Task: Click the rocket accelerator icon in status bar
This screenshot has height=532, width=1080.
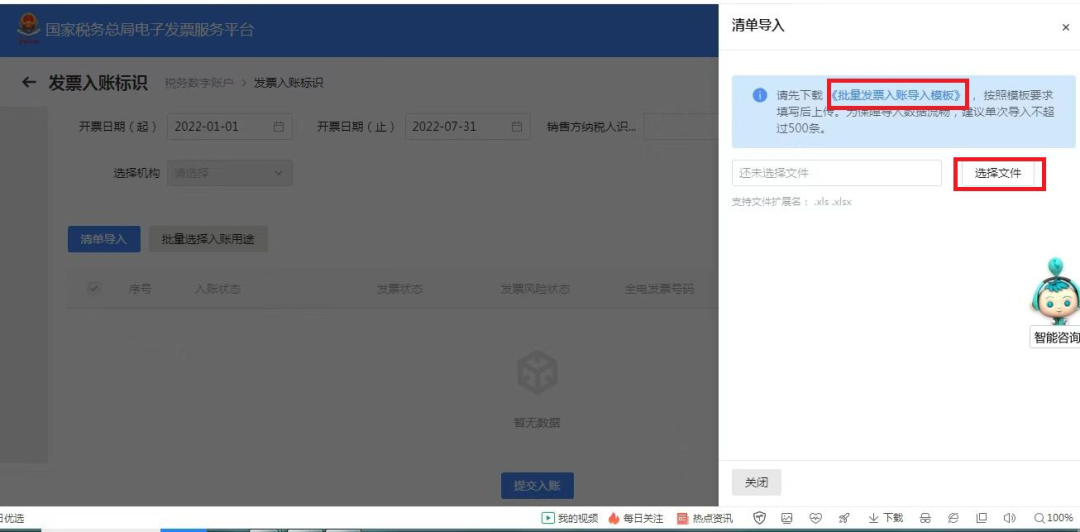Action: pyautogui.click(x=844, y=518)
